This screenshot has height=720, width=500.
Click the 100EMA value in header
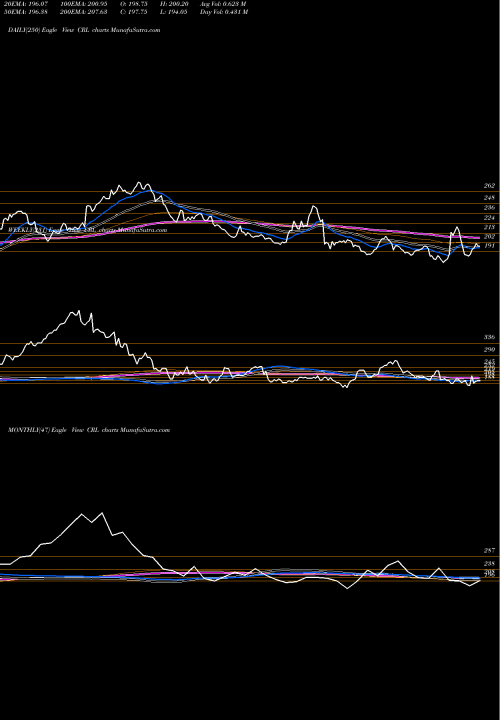click(x=84, y=4)
